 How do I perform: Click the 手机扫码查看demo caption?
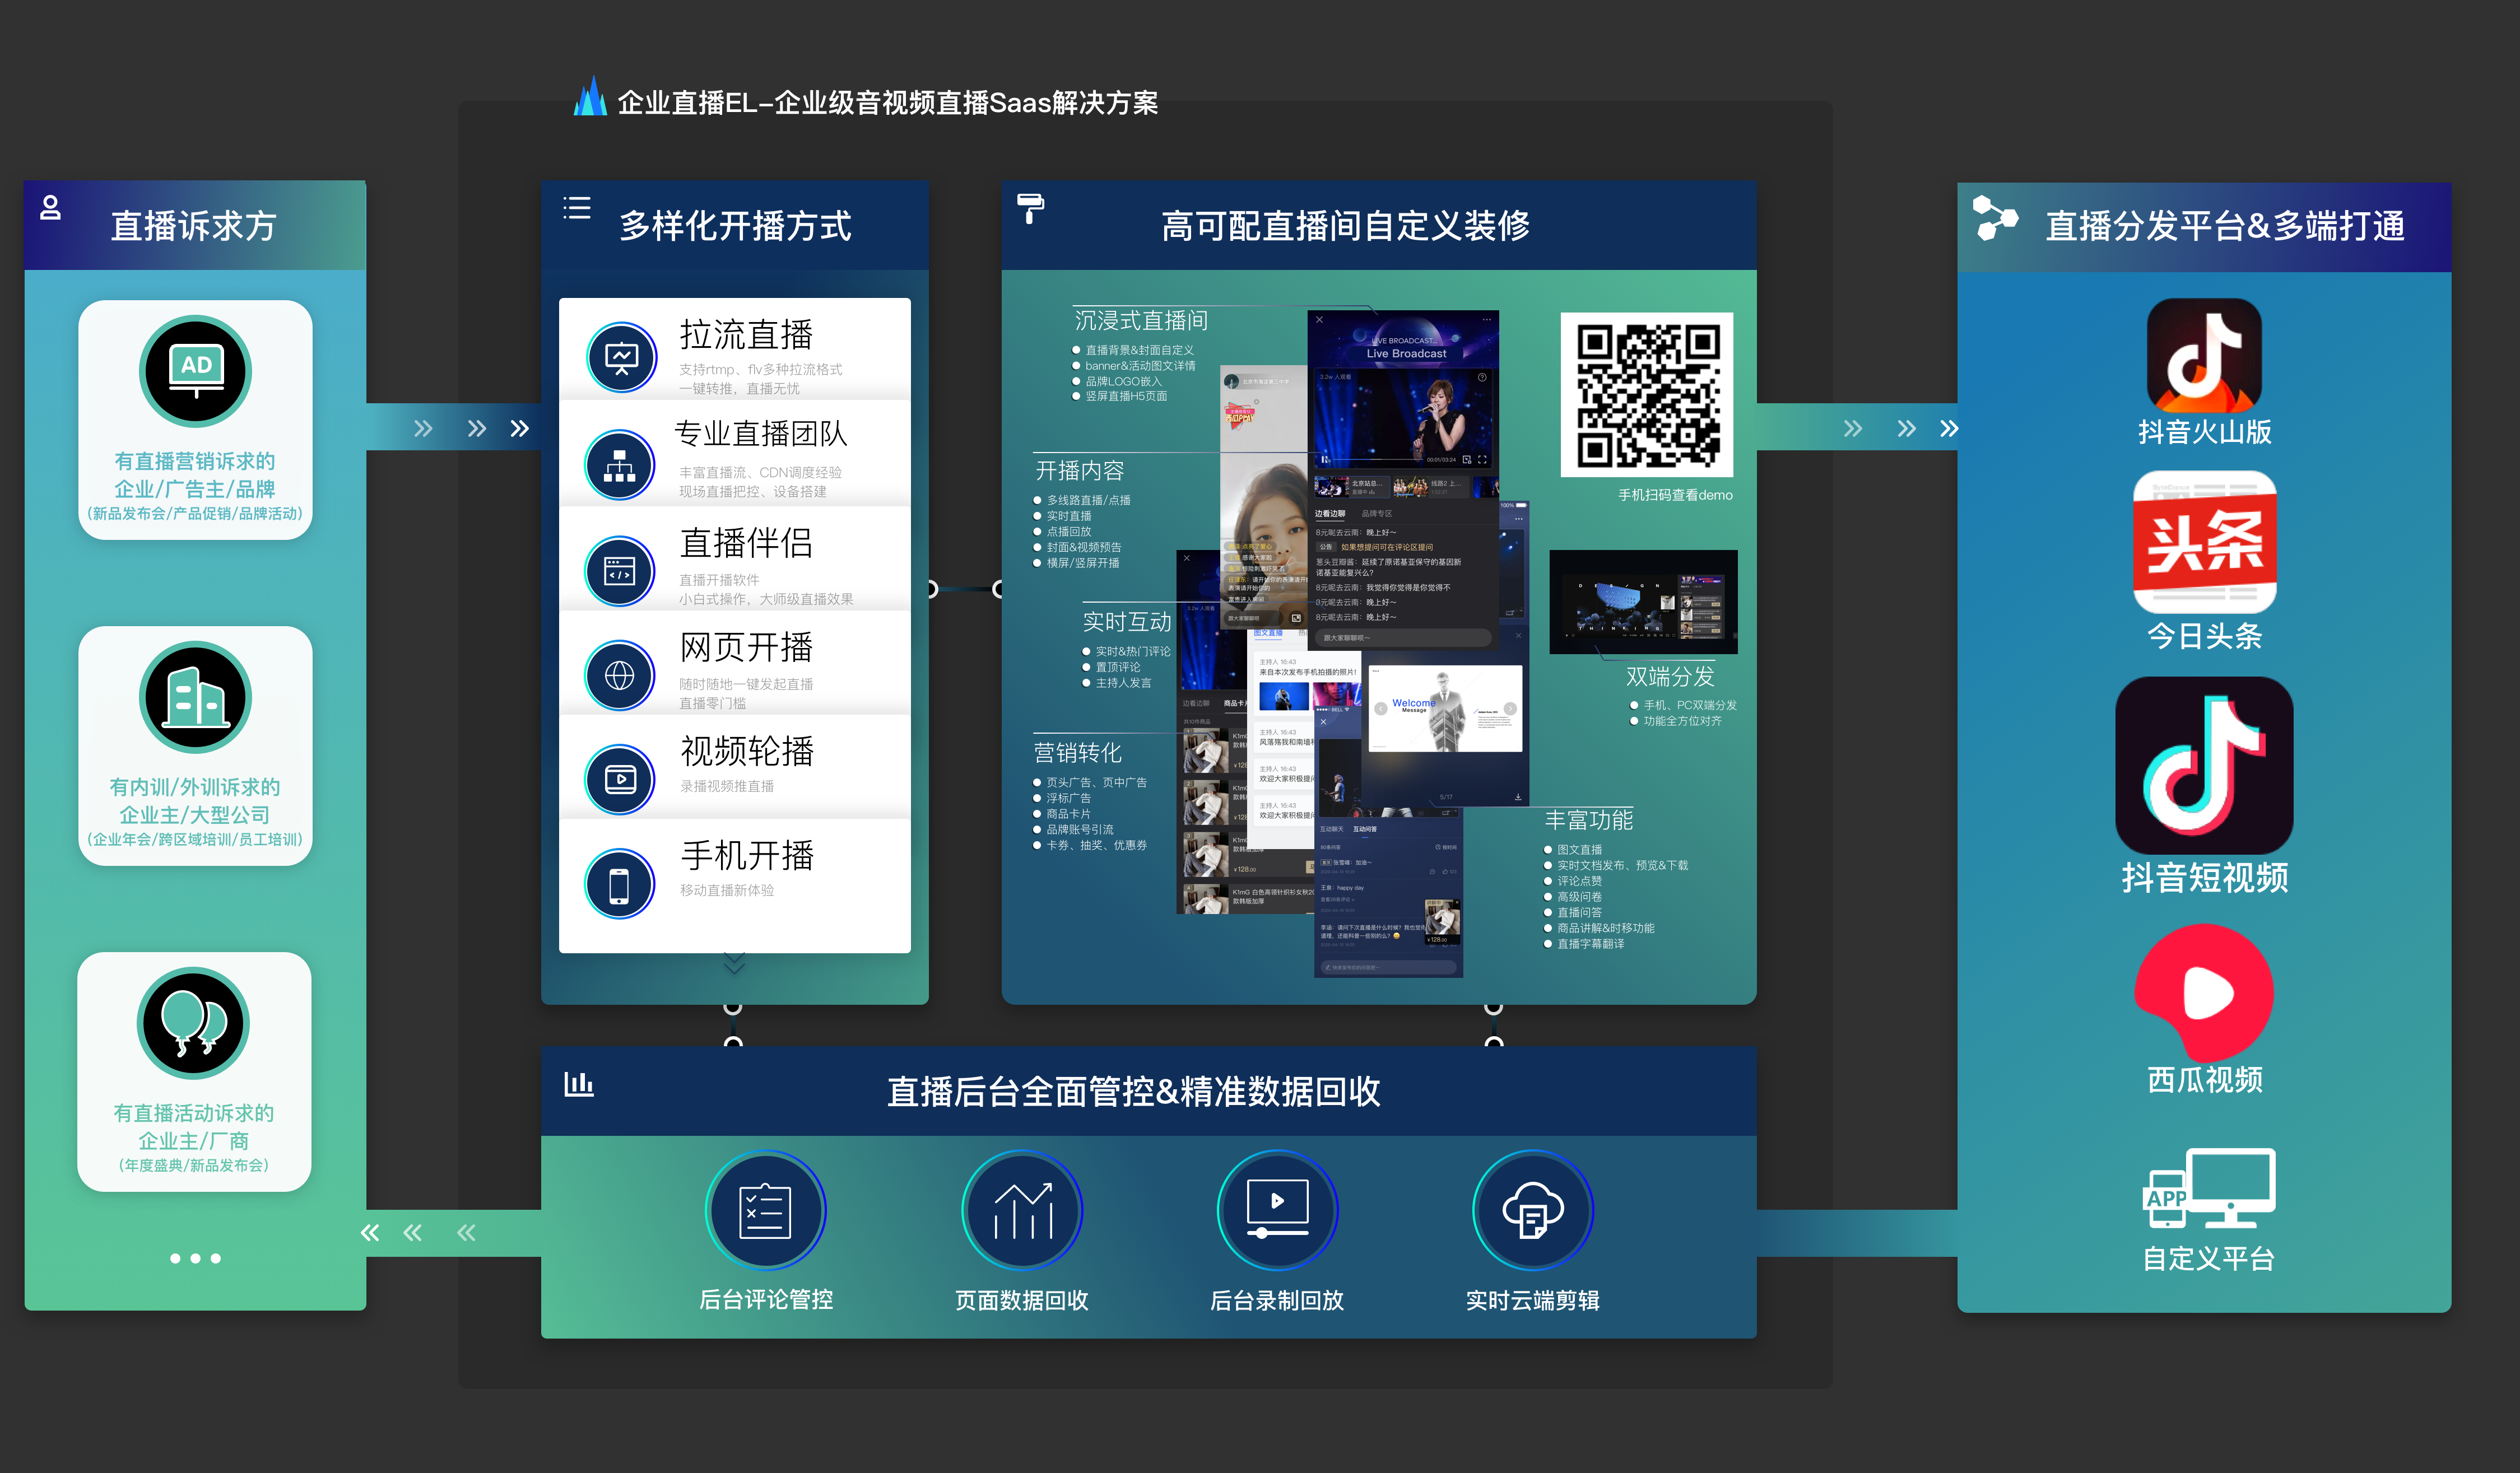(1675, 495)
